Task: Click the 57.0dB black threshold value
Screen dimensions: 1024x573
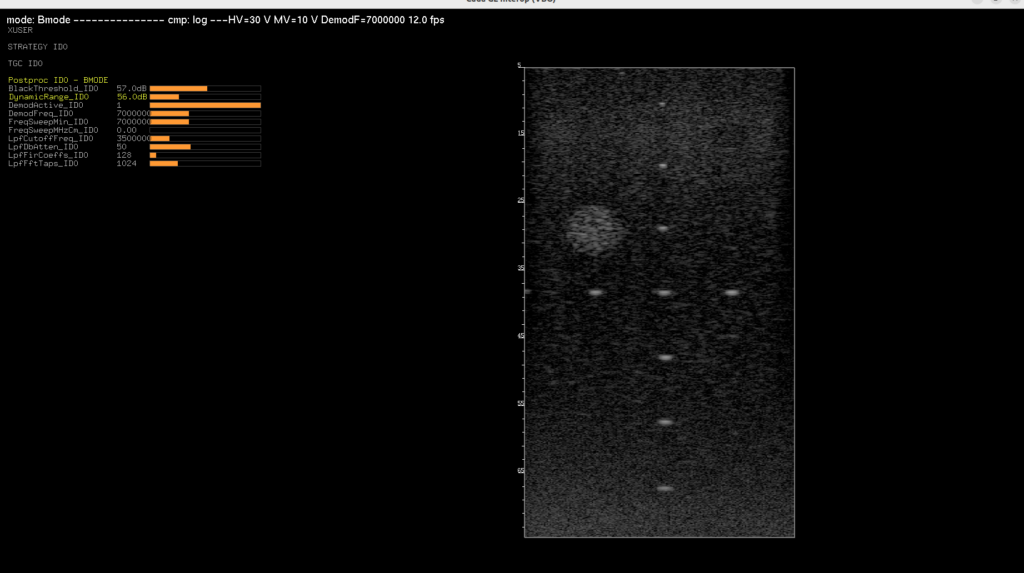Action: pos(131,88)
